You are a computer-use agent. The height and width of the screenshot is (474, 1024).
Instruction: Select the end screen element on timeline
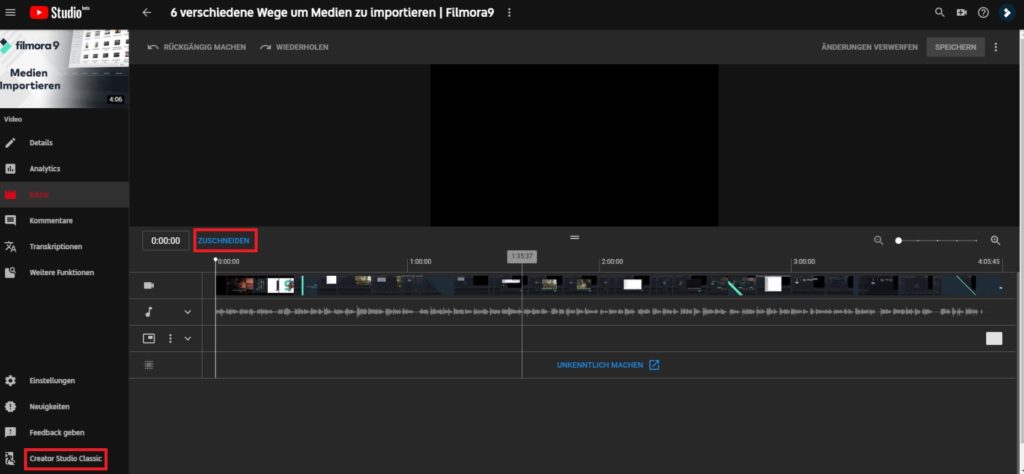click(x=994, y=338)
